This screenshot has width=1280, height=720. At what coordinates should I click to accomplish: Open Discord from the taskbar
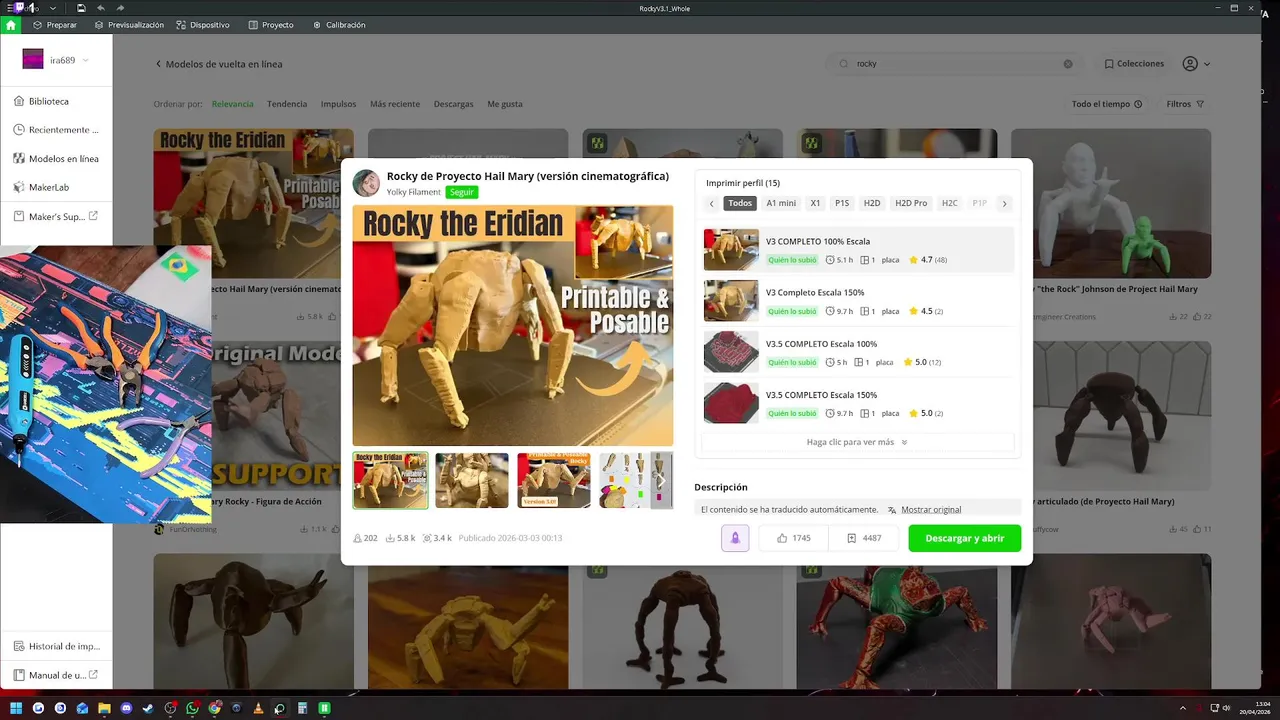(x=127, y=708)
